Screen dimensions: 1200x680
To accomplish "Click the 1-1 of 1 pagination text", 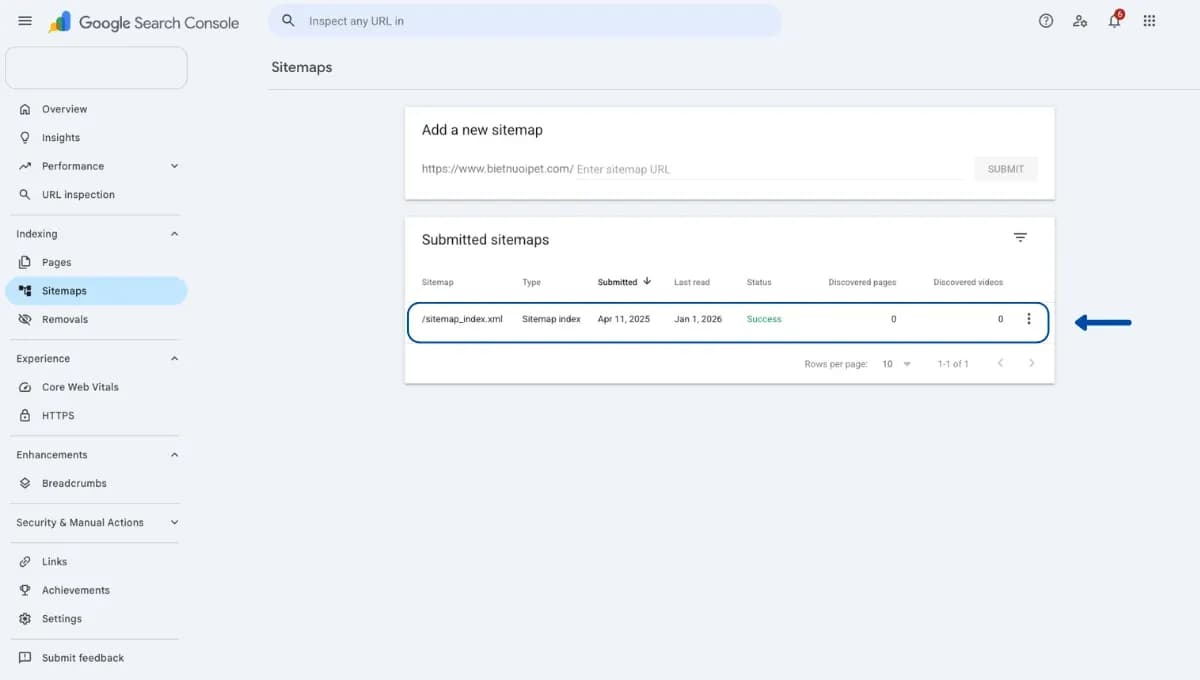I will coord(953,364).
